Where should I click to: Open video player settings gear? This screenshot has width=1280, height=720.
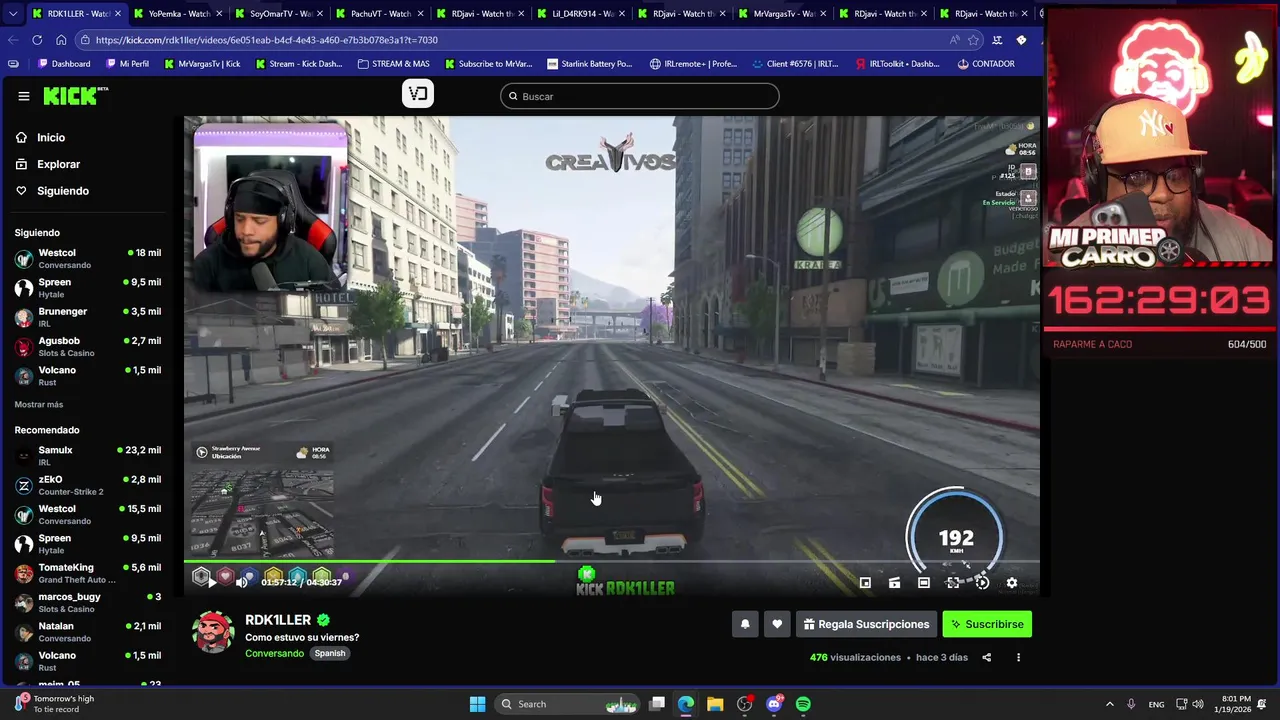pos(1012,583)
